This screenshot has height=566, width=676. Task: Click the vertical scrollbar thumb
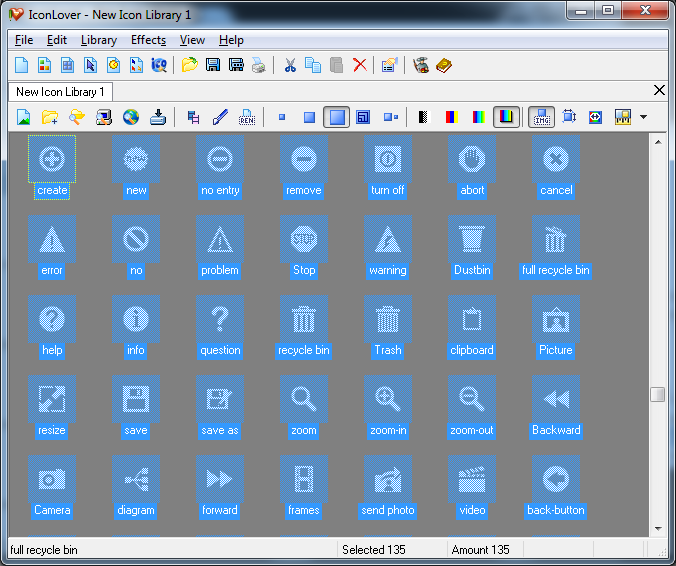coord(658,394)
